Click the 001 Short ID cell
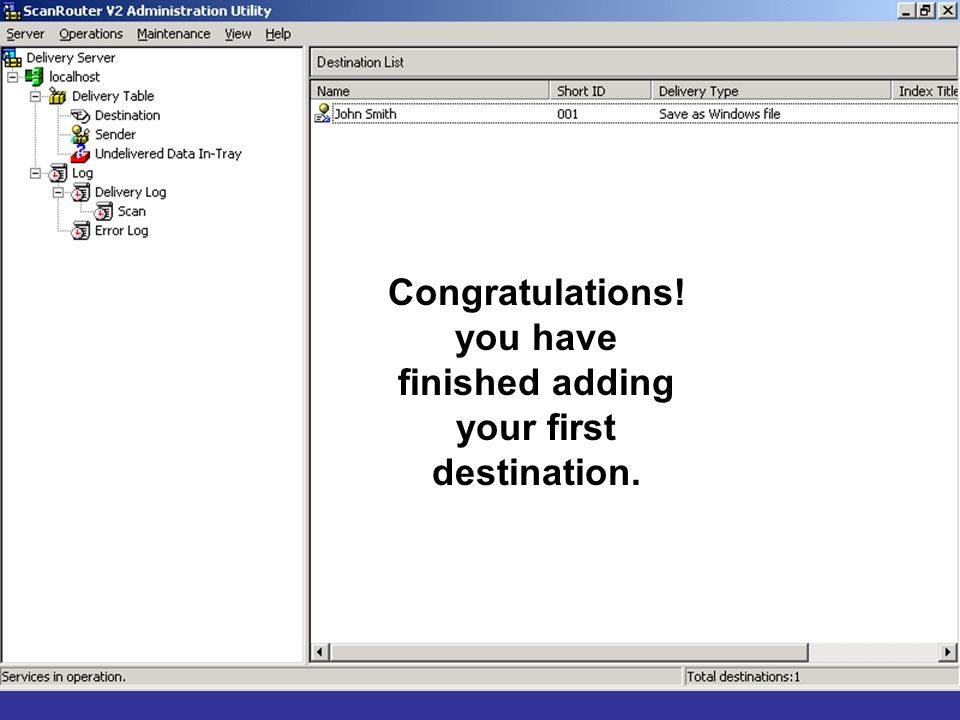Screen dimensions: 960x720 coord(568,114)
